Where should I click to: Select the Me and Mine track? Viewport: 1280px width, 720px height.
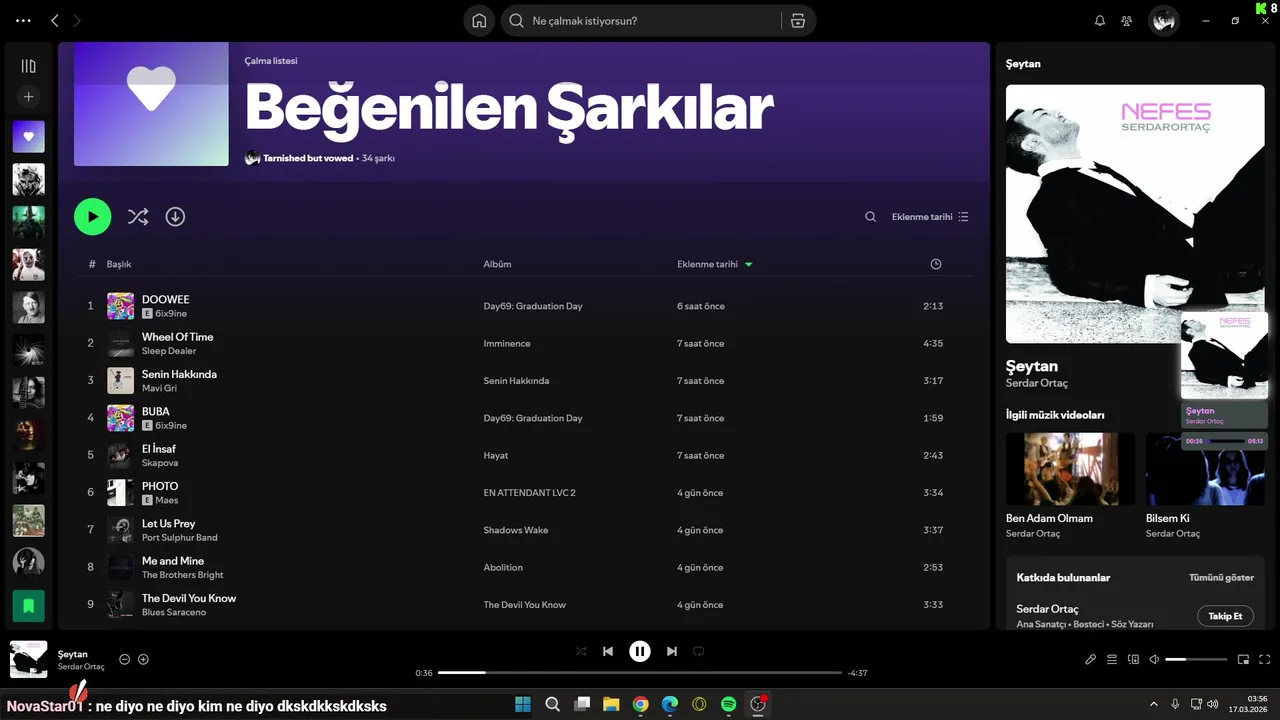pos(514,567)
